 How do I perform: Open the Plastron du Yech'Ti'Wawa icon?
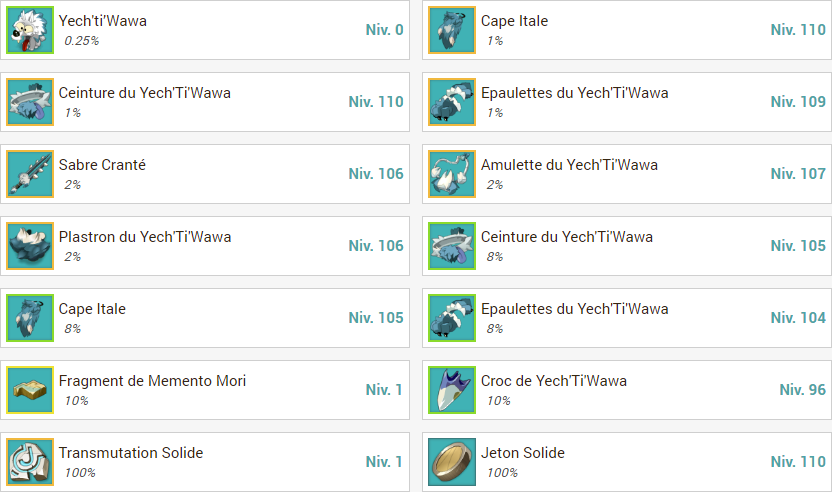coord(30,246)
